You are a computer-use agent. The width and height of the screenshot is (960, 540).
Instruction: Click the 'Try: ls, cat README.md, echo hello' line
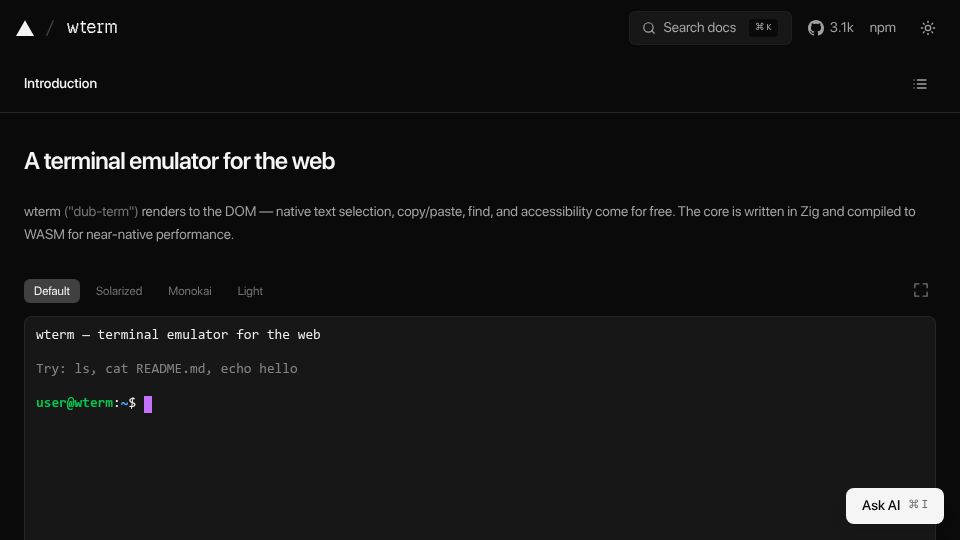pos(167,369)
